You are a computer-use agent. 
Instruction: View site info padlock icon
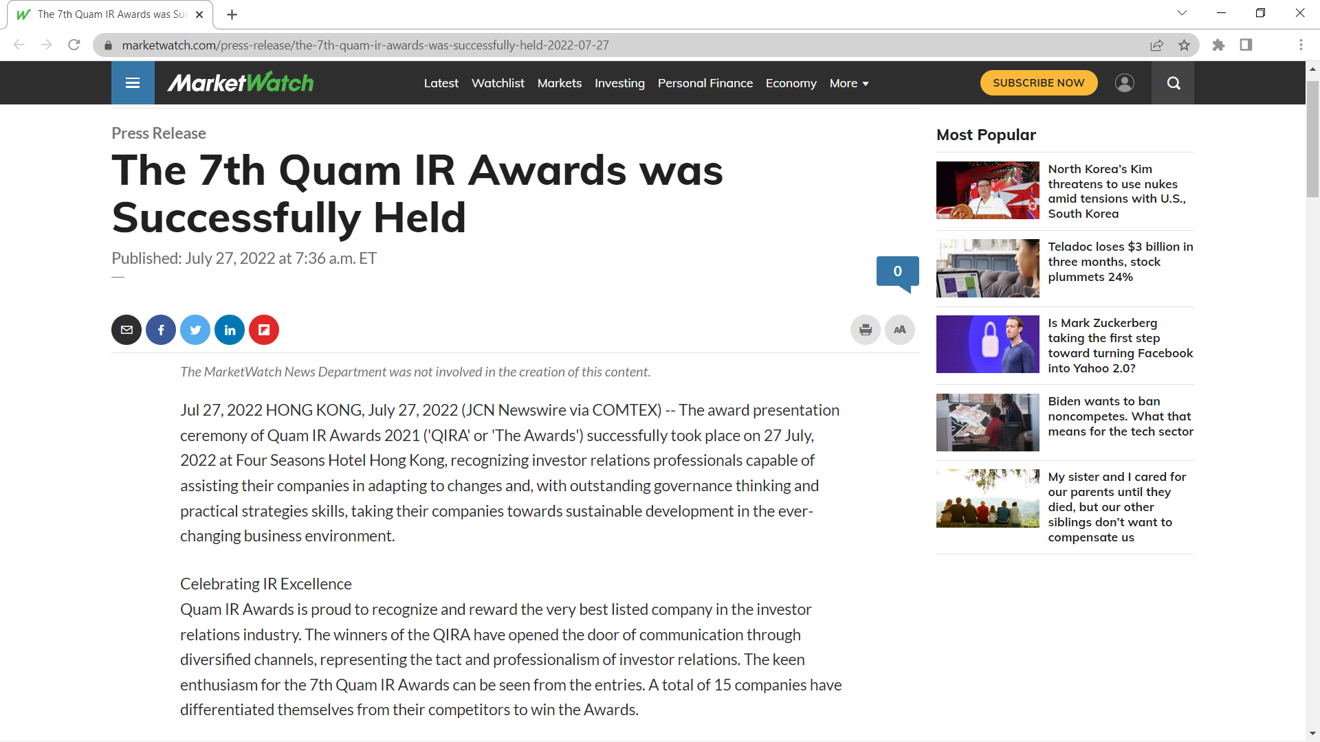coord(108,45)
